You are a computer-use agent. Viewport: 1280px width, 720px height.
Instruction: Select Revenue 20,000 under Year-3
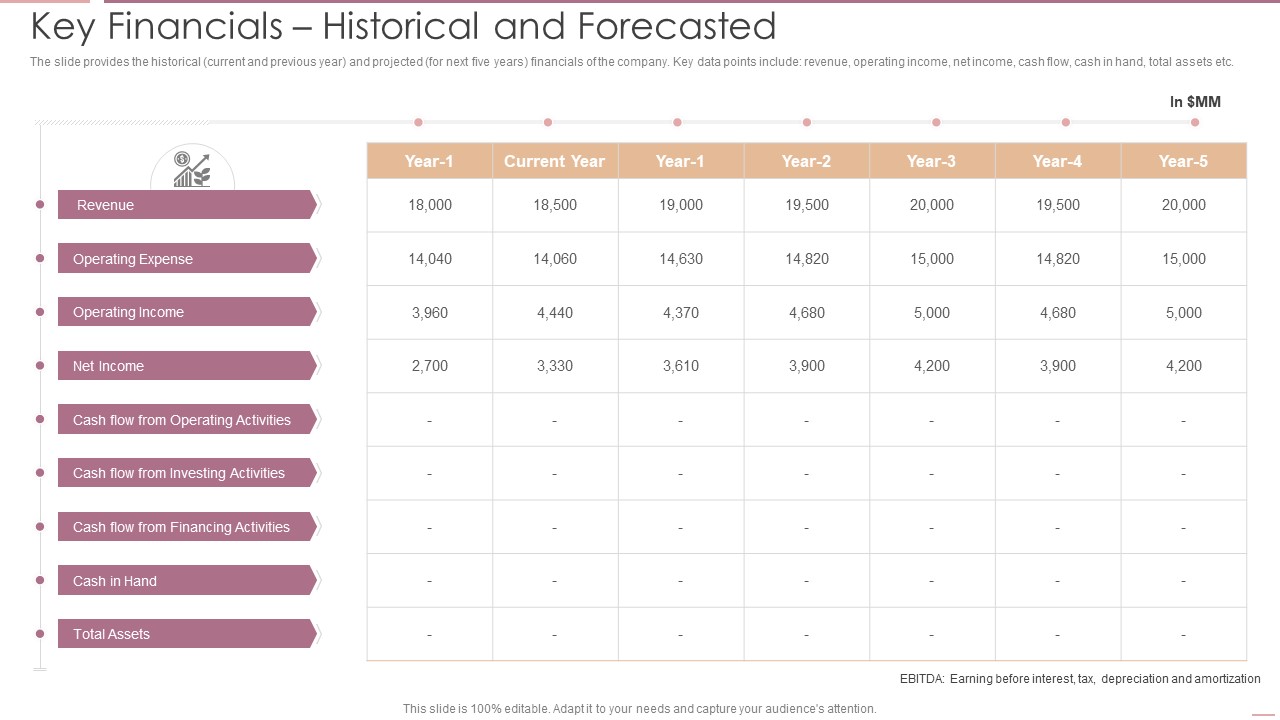pyautogui.click(x=932, y=205)
